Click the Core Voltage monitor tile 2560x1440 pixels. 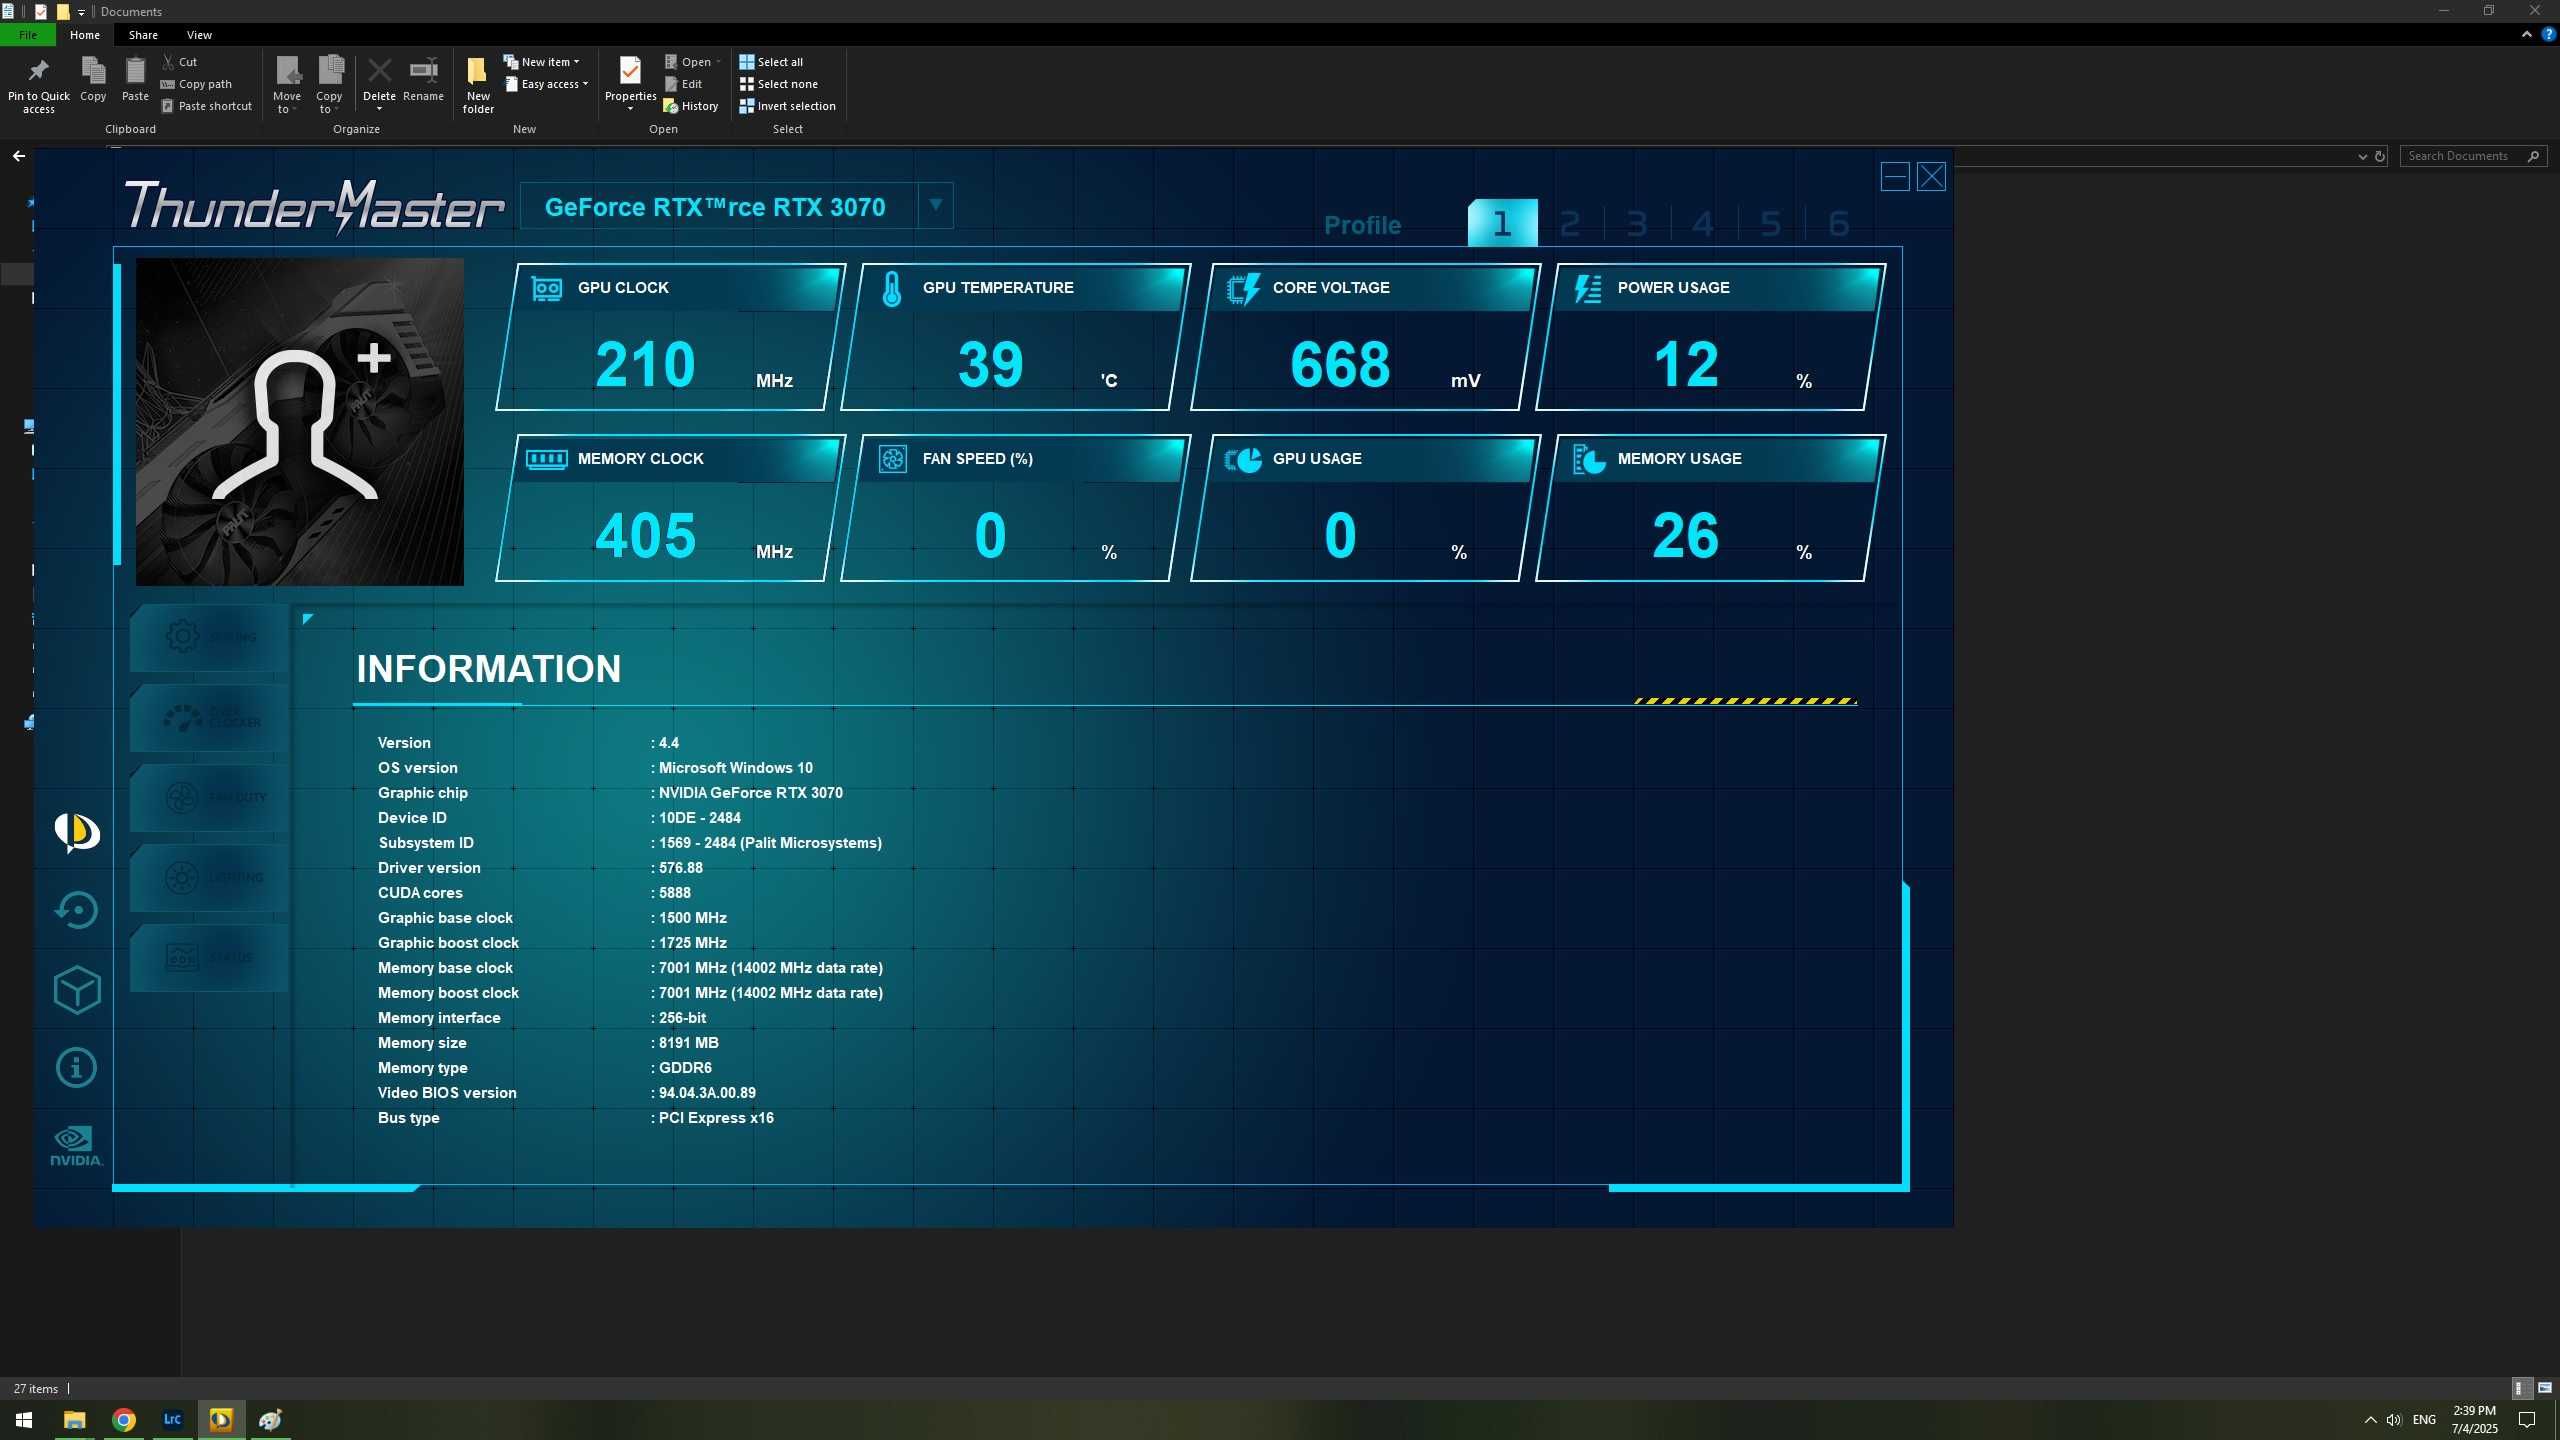[x=1366, y=337]
